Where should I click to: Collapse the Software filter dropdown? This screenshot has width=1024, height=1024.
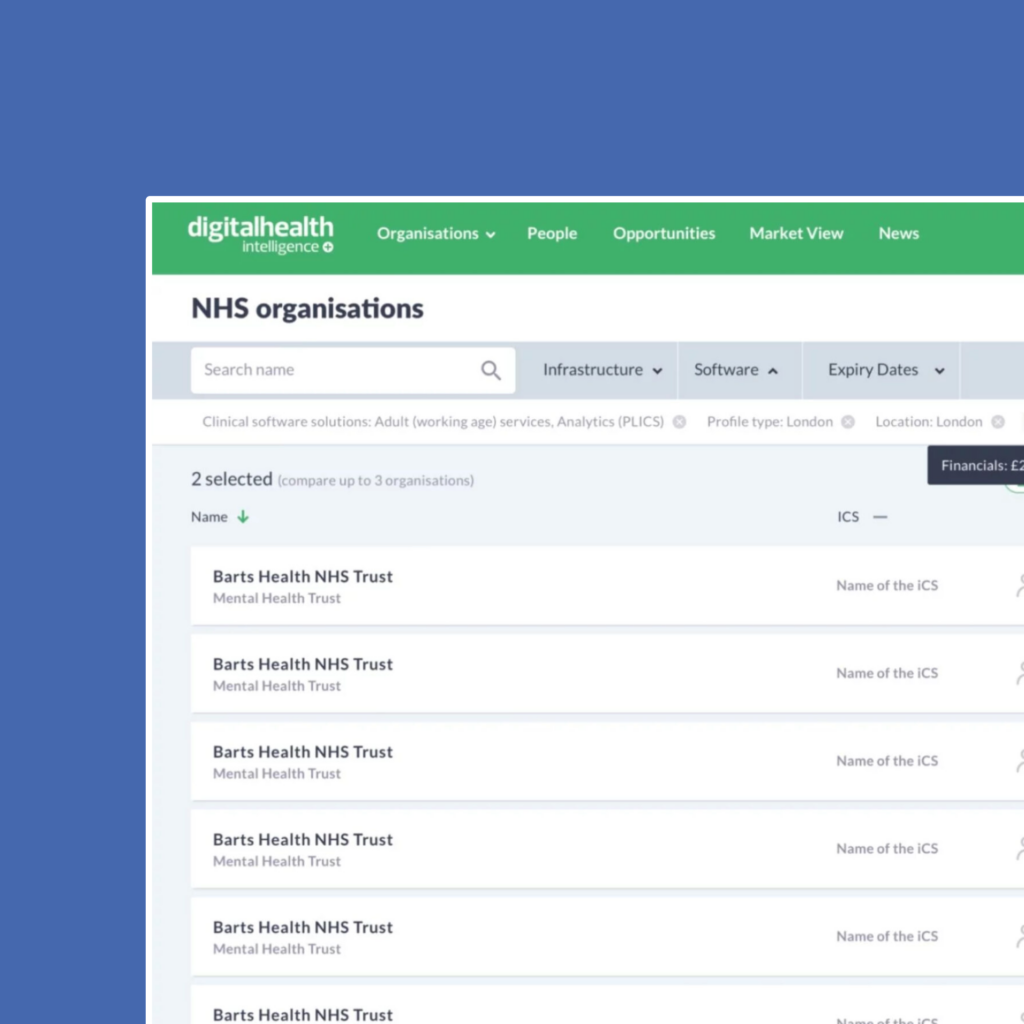pos(736,370)
